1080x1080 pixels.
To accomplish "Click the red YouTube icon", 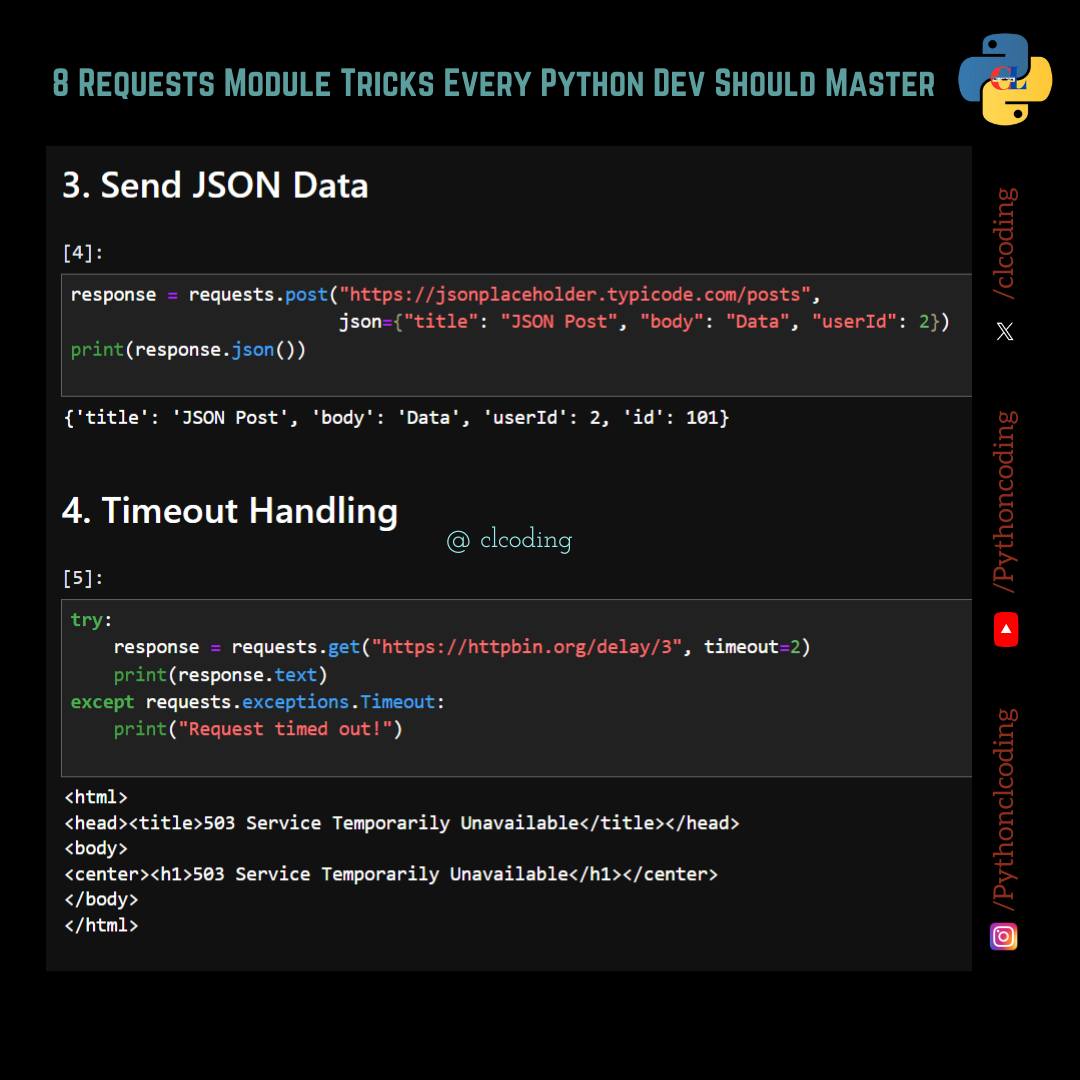I will tap(1006, 629).
